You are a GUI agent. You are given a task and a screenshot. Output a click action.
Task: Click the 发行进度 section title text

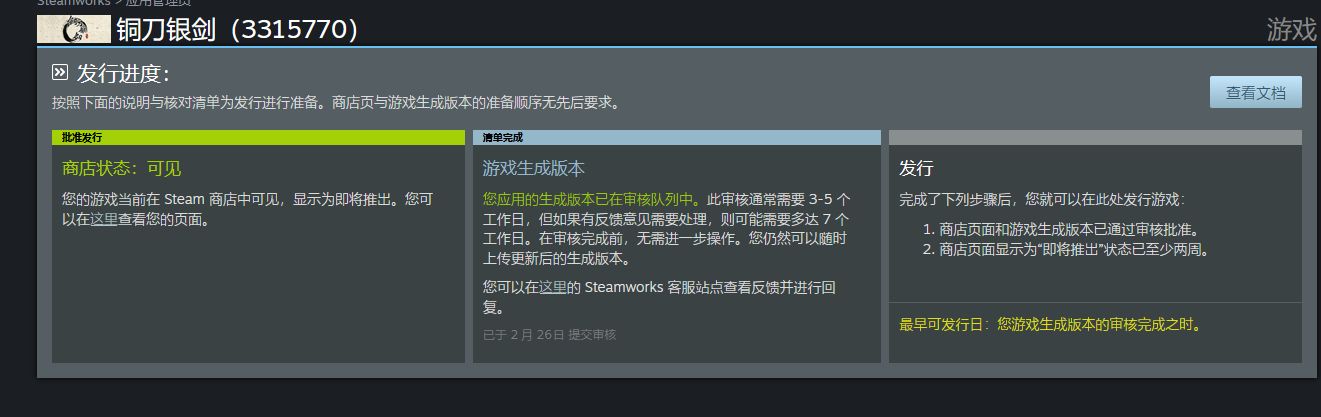pyautogui.click(x=123, y=74)
